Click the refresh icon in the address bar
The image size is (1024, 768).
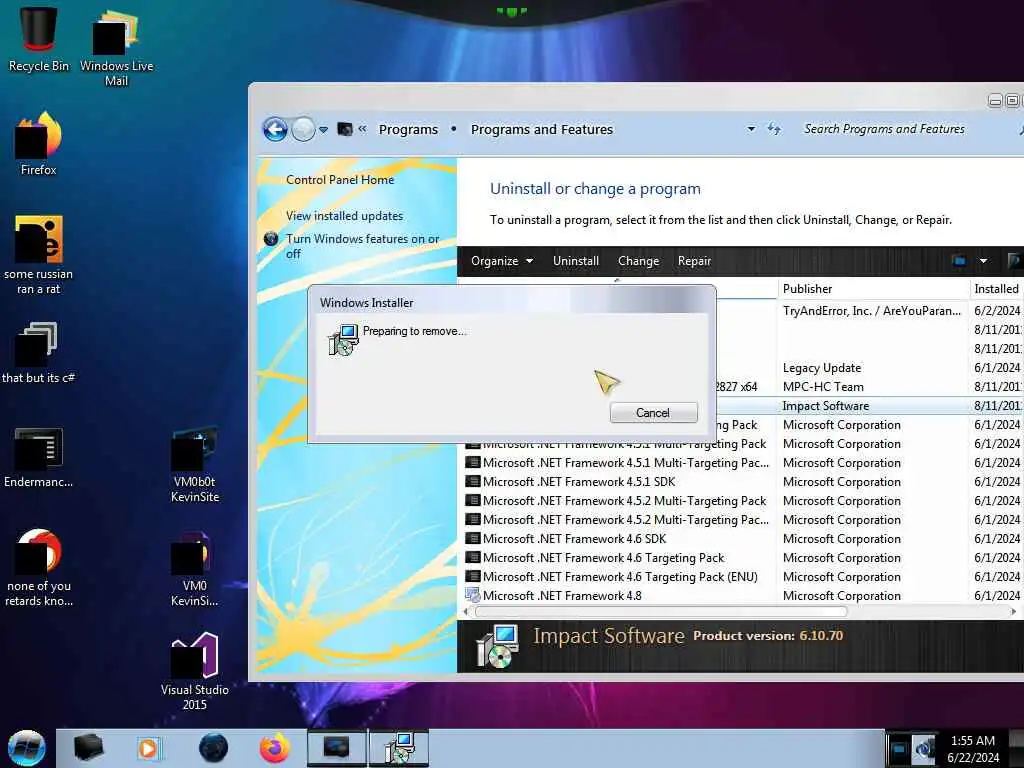[x=774, y=129]
